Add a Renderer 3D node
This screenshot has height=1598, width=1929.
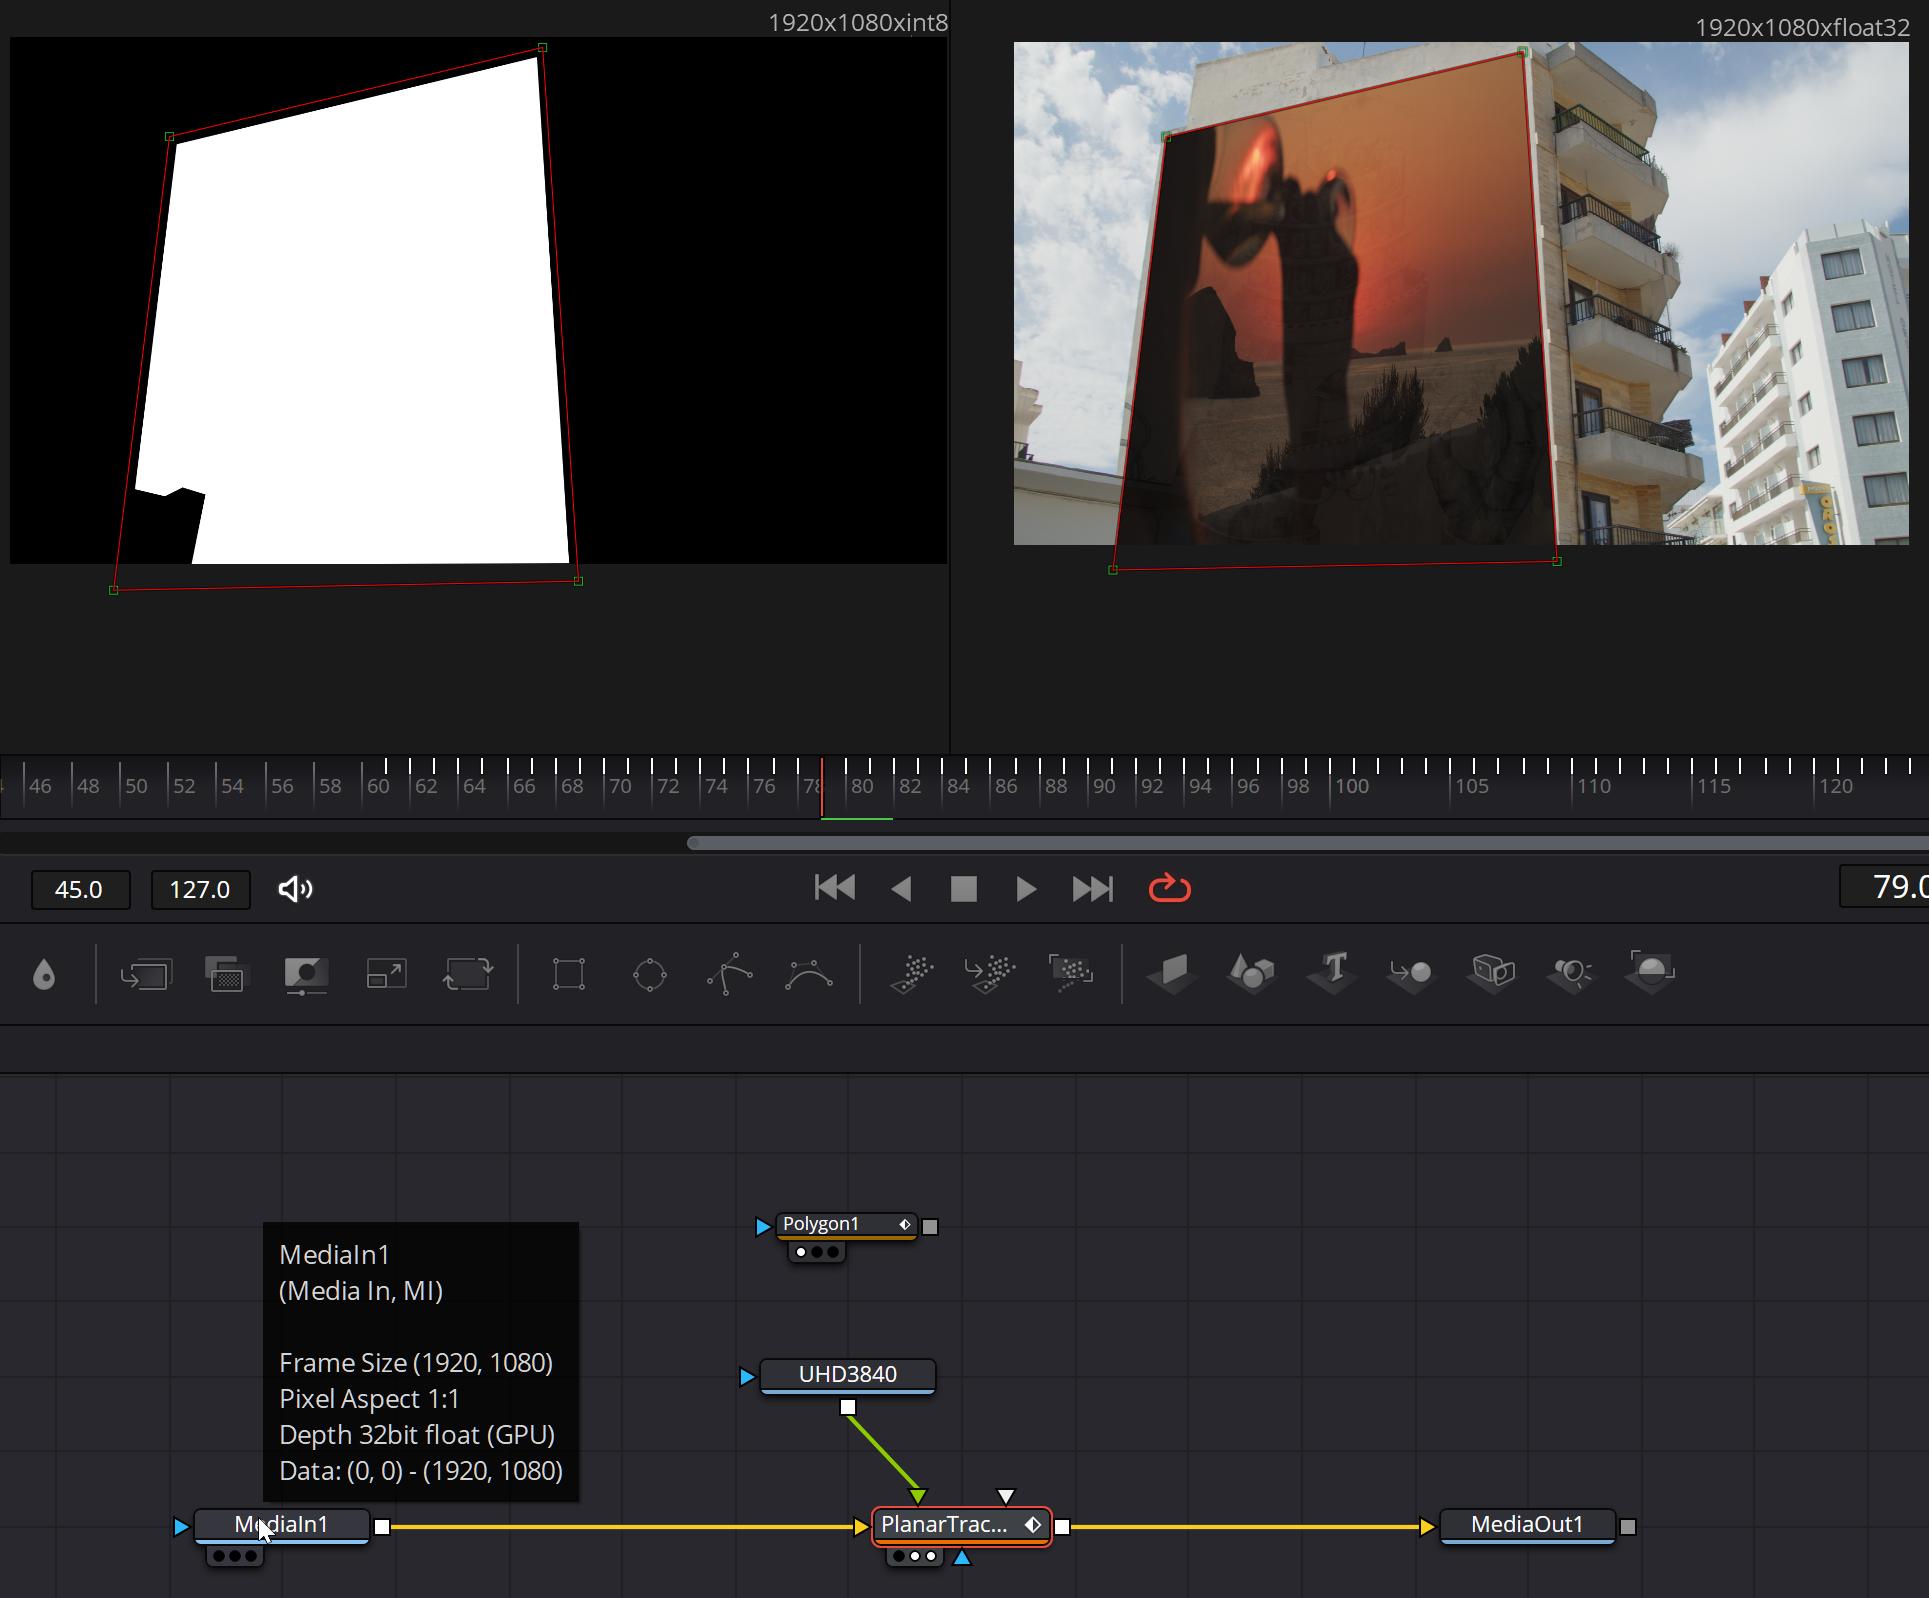click(x=1651, y=972)
